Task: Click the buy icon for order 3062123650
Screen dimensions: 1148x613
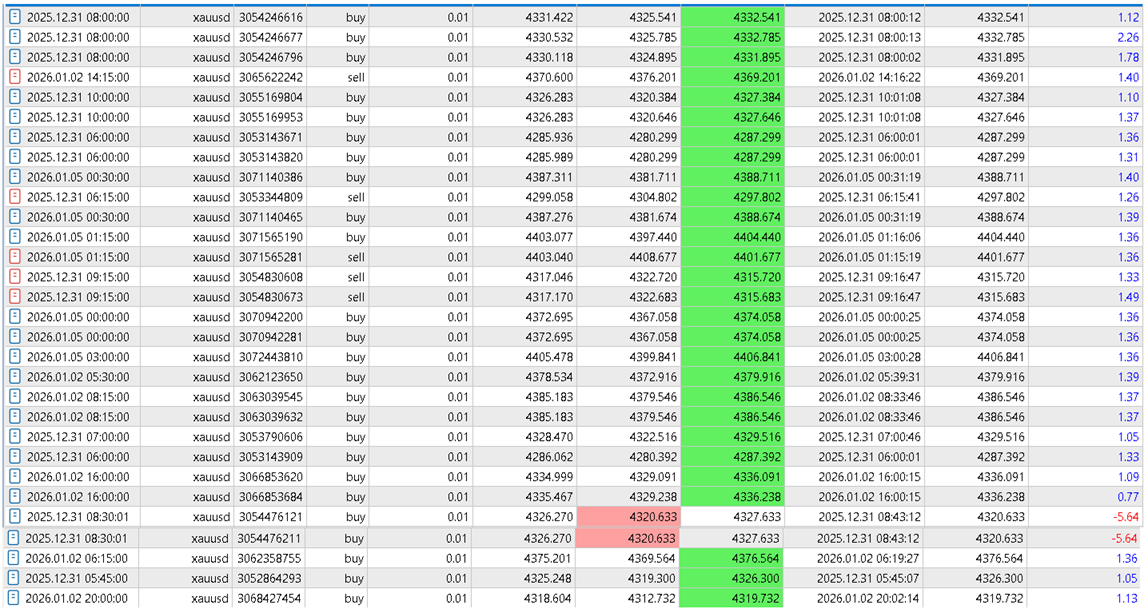Action: coord(14,376)
